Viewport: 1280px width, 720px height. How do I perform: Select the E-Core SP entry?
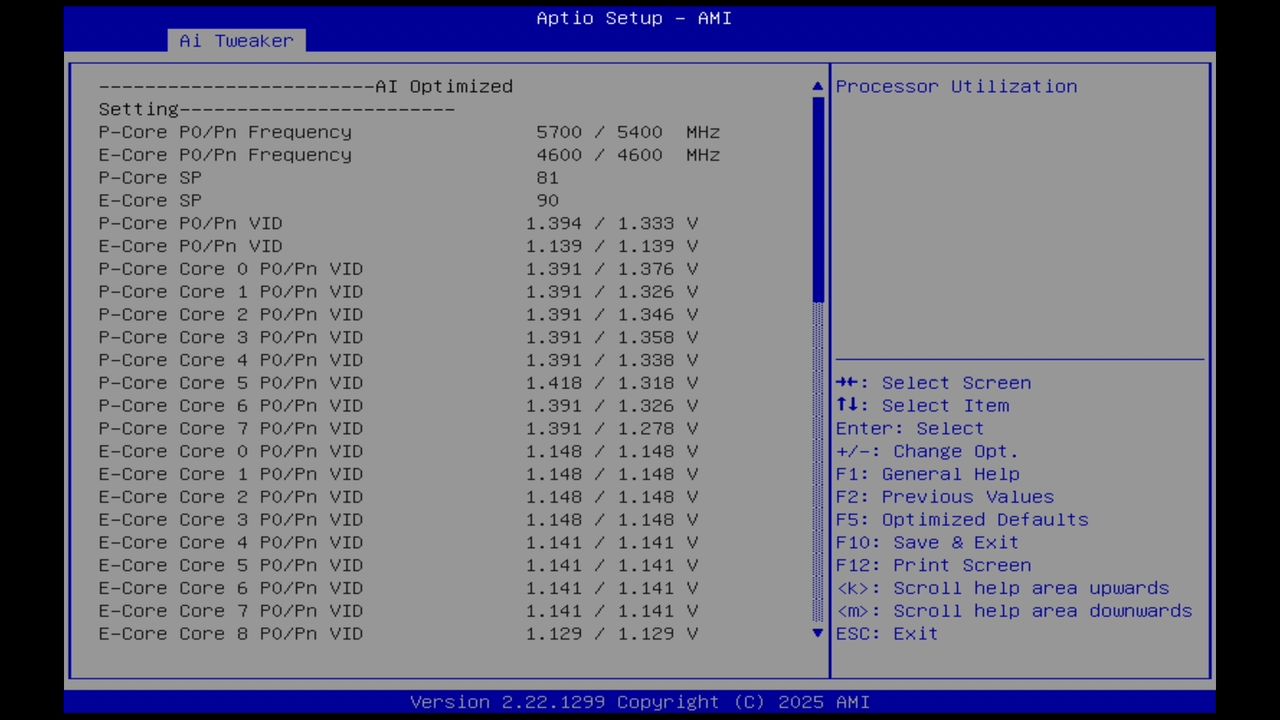coord(150,200)
